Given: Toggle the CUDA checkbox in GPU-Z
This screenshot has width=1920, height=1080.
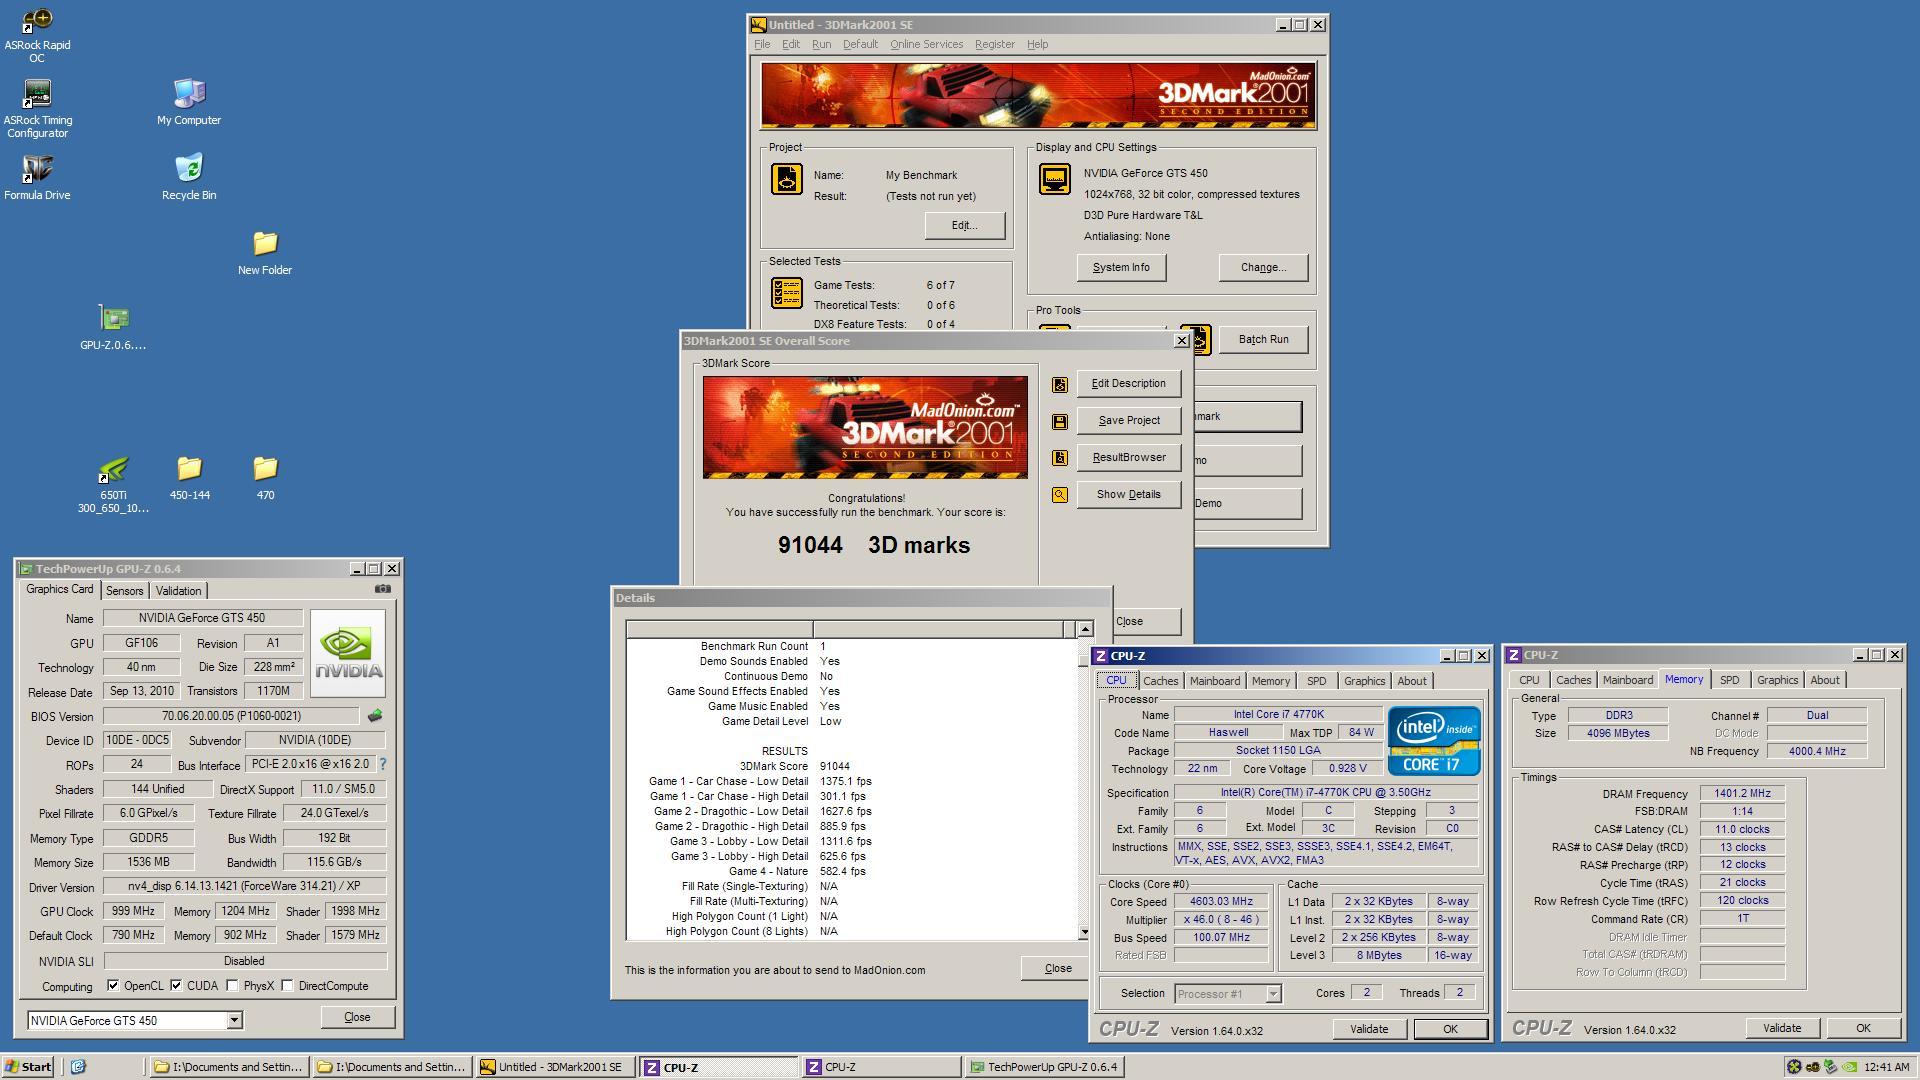Looking at the screenshot, I should [x=176, y=986].
